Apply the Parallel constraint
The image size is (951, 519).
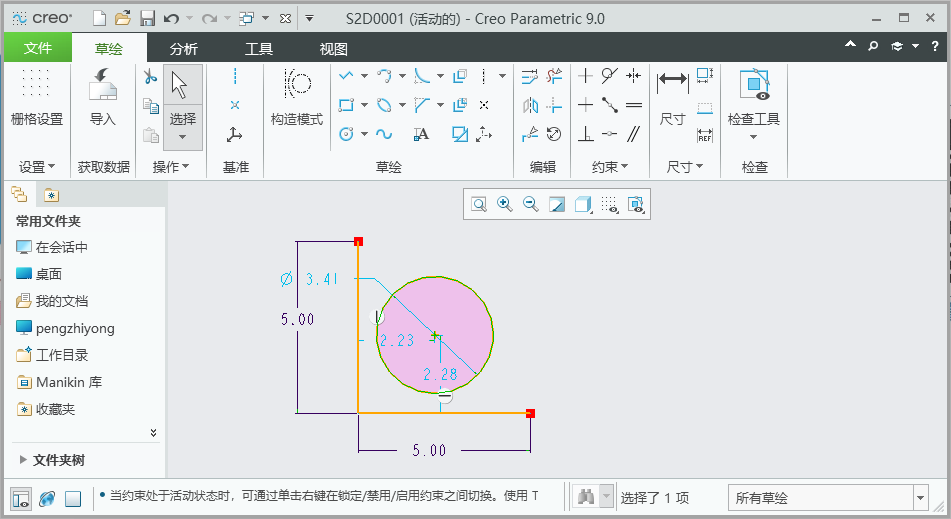(x=634, y=134)
